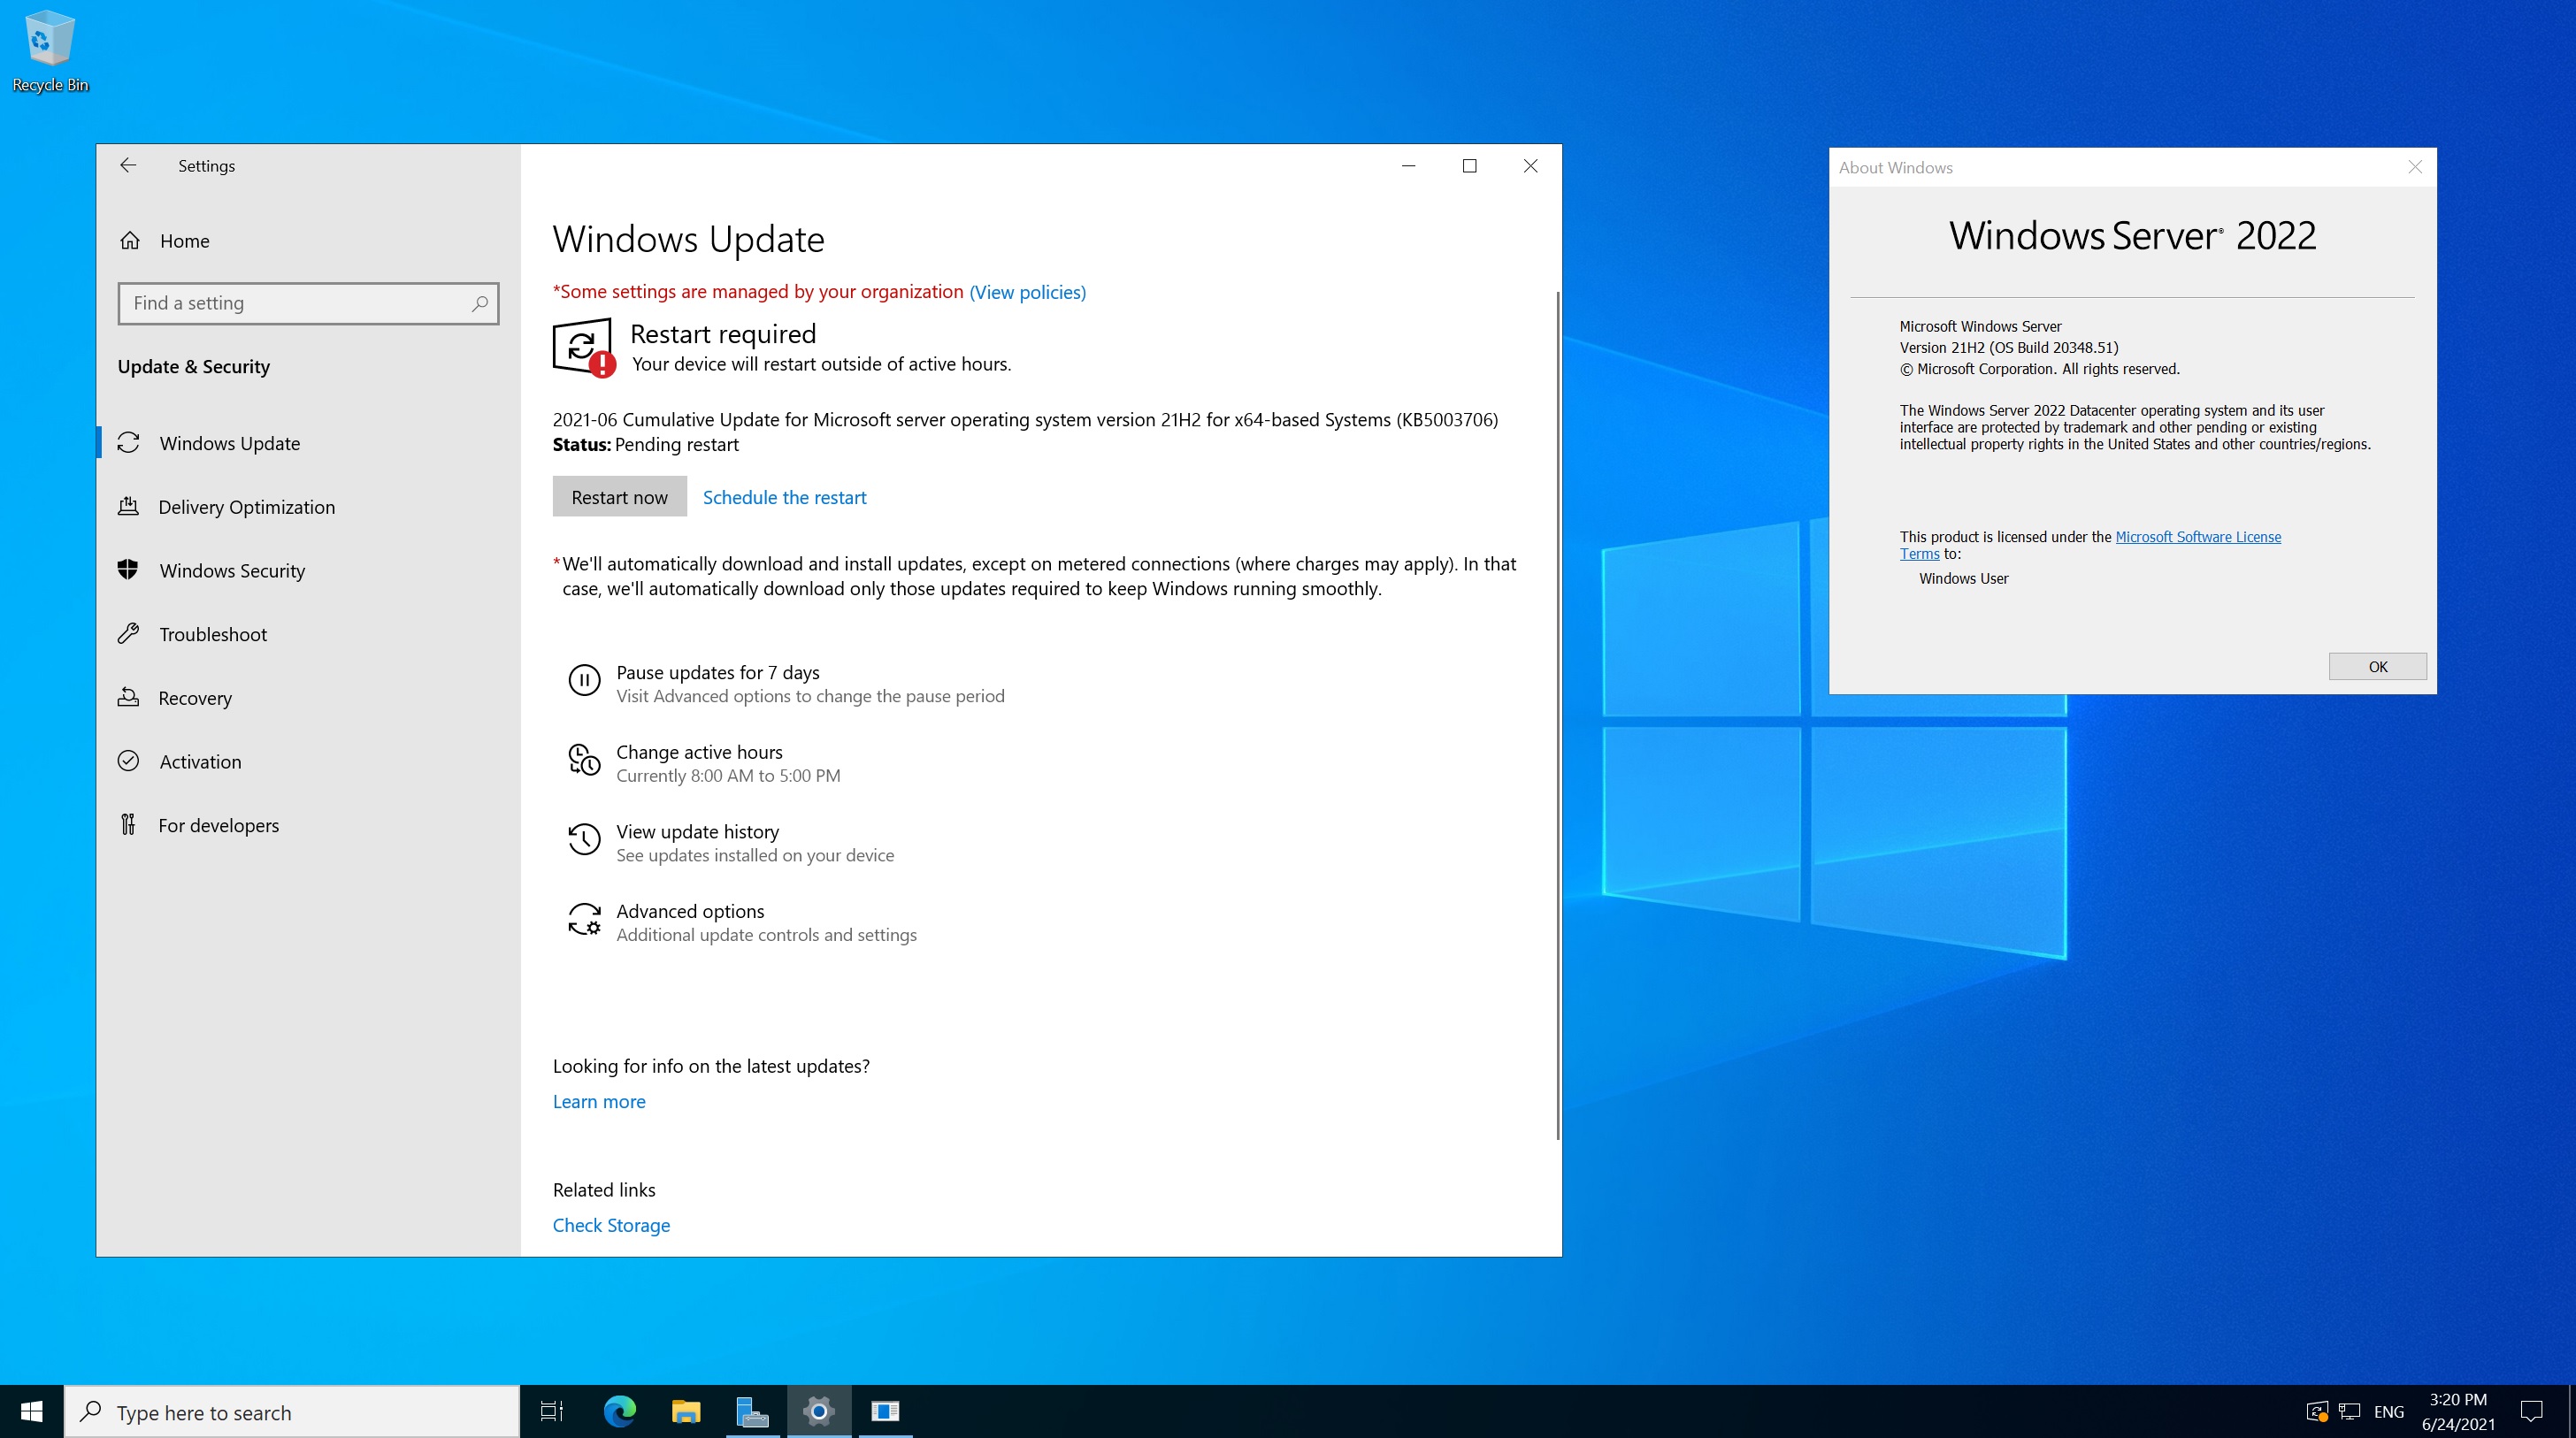Open Task View on the taskbar
2576x1438 pixels.
tap(552, 1411)
